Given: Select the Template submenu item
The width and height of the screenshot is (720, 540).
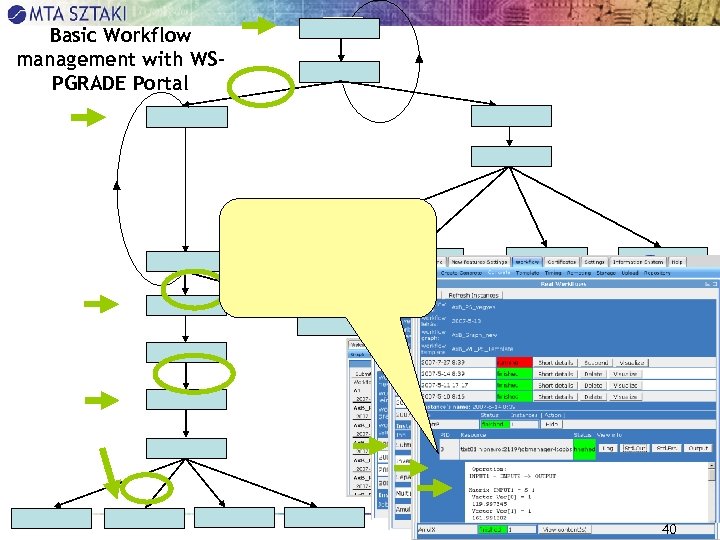Looking at the screenshot, I should tap(527, 273).
